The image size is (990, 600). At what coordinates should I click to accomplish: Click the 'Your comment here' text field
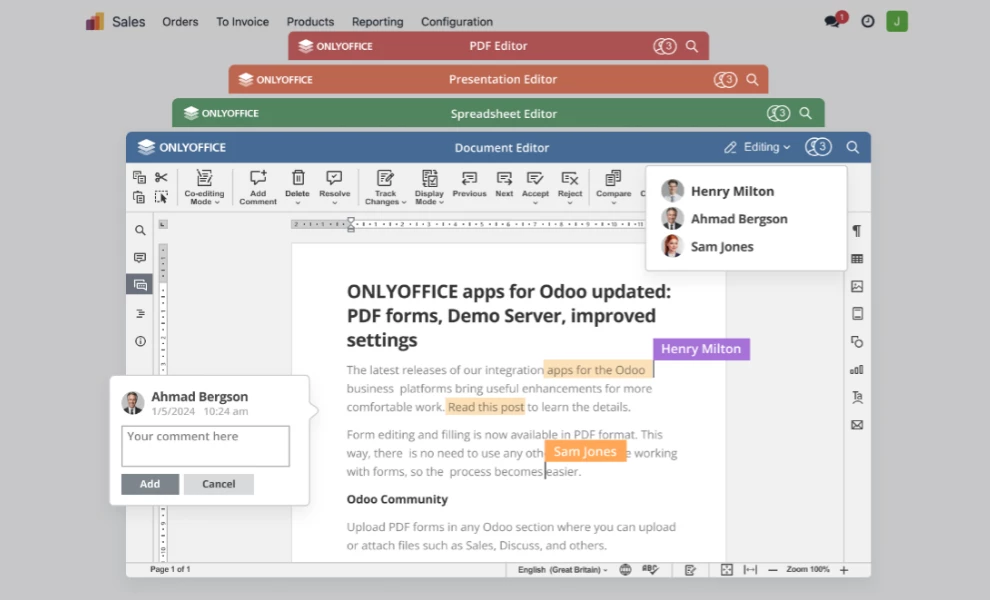click(x=205, y=446)
